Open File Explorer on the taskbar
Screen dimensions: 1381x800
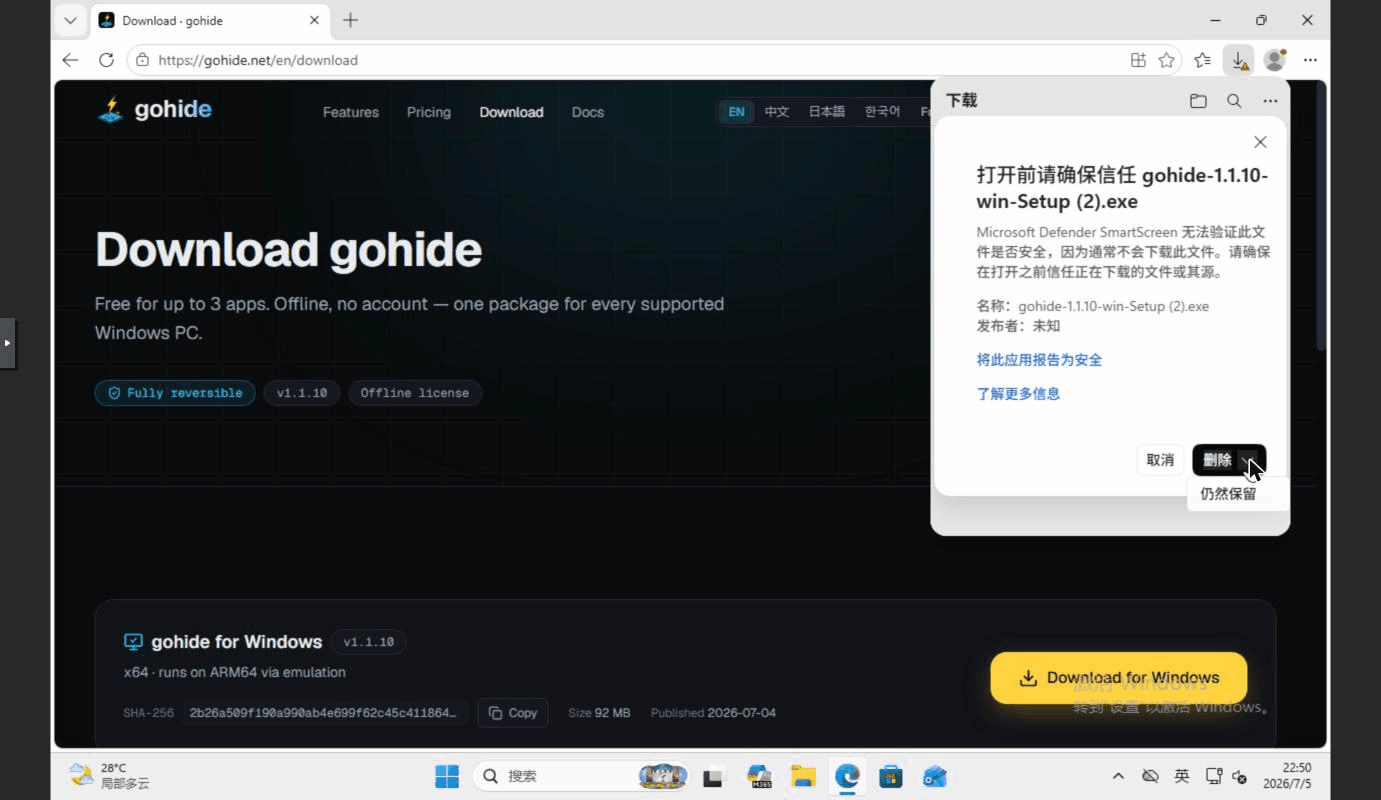803,776
